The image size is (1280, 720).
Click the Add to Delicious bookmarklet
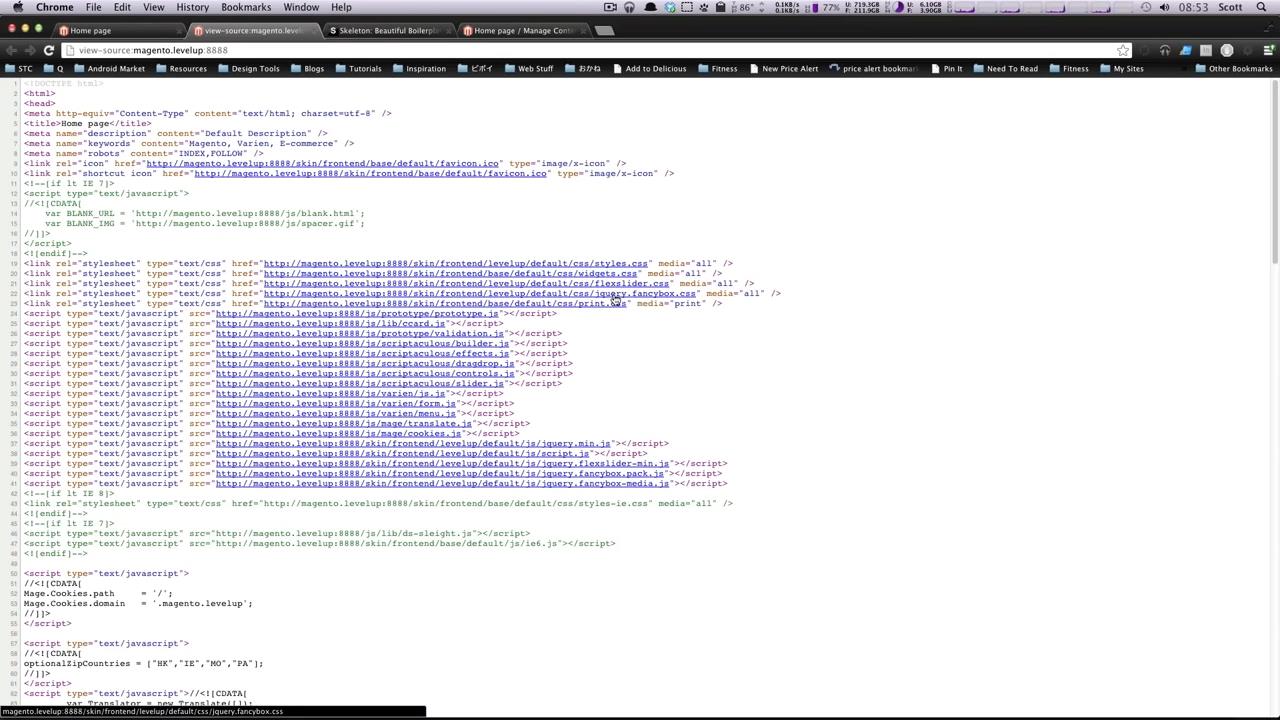point(649,69)
